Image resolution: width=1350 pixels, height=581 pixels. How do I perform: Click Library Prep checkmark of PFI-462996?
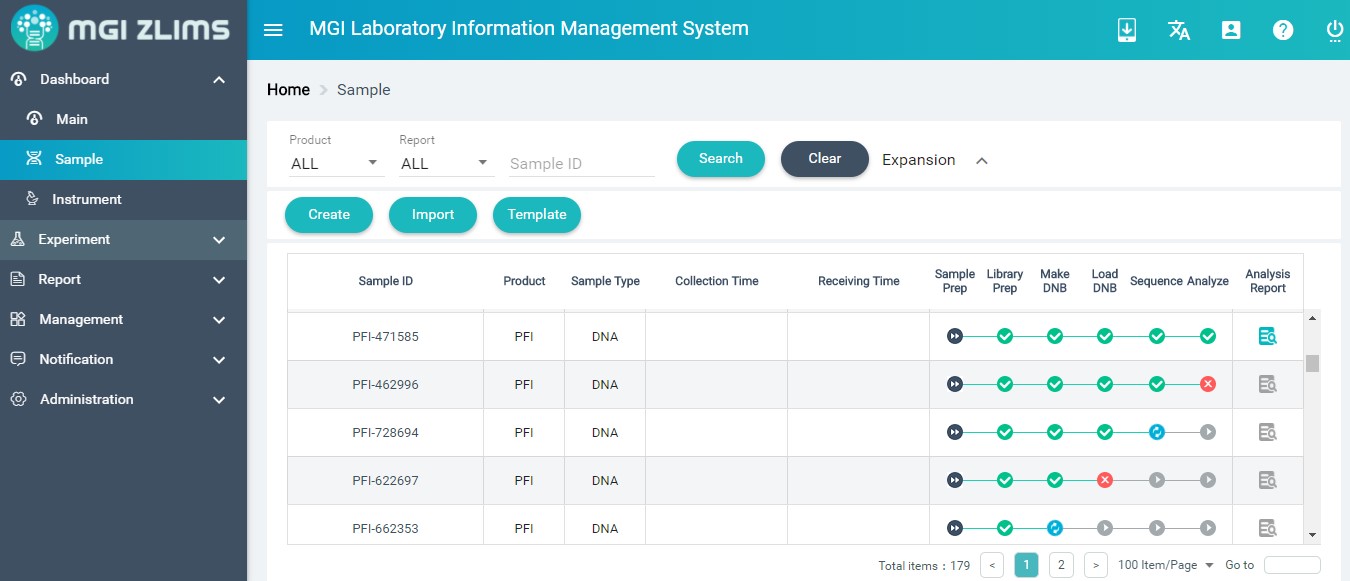(x=1005, y=384)
